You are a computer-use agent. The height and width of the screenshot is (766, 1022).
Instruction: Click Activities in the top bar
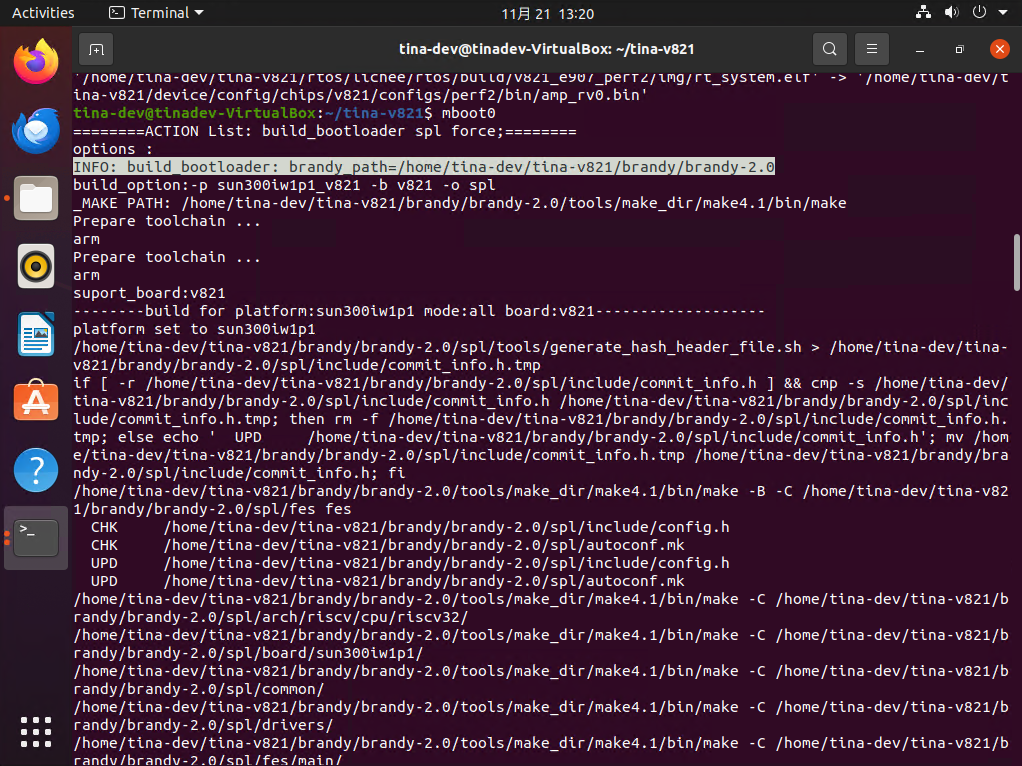(43, 13)
